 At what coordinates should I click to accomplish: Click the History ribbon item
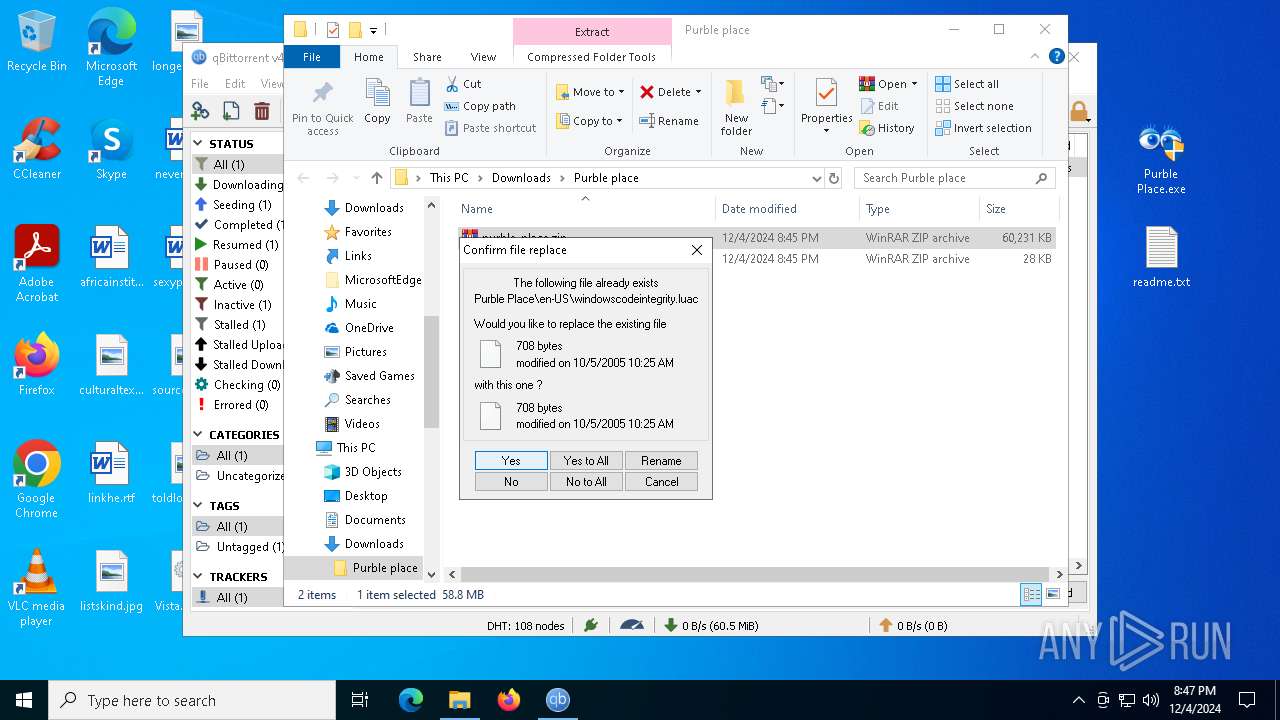click(x=886, y=128)
